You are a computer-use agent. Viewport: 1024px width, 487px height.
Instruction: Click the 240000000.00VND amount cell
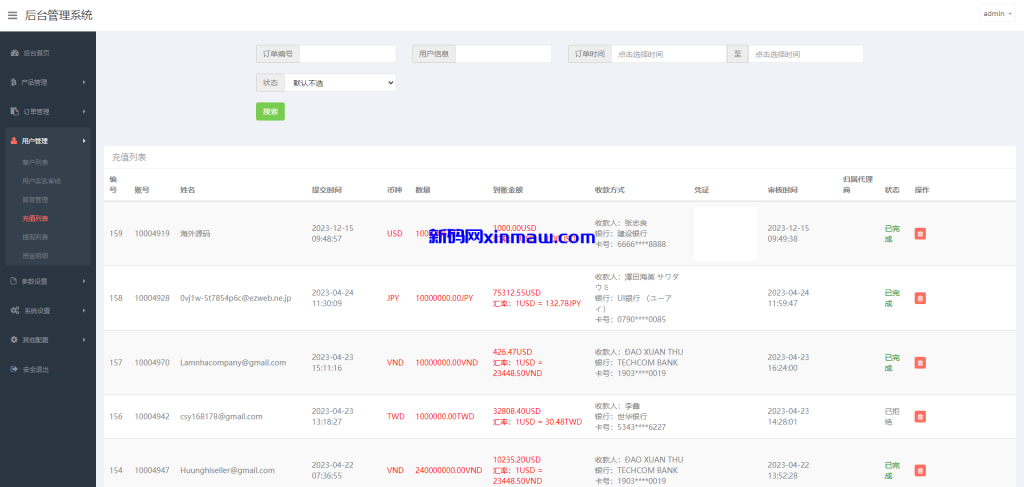(449, 470)
